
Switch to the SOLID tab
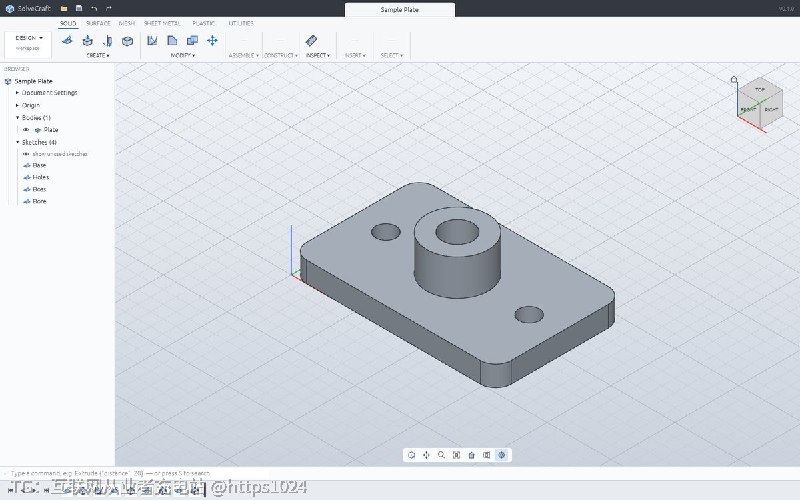[68, 23]
